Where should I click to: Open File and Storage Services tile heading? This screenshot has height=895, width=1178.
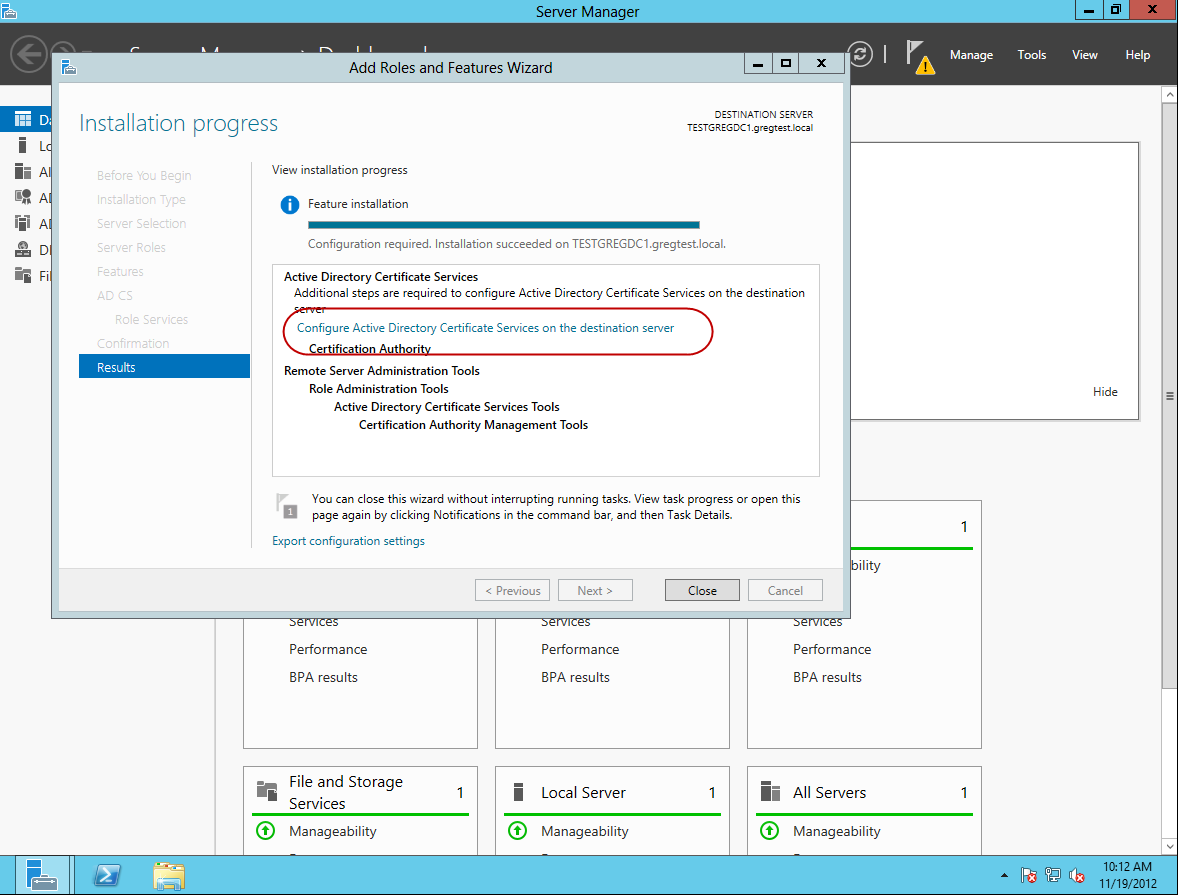(x=346, y=792)
